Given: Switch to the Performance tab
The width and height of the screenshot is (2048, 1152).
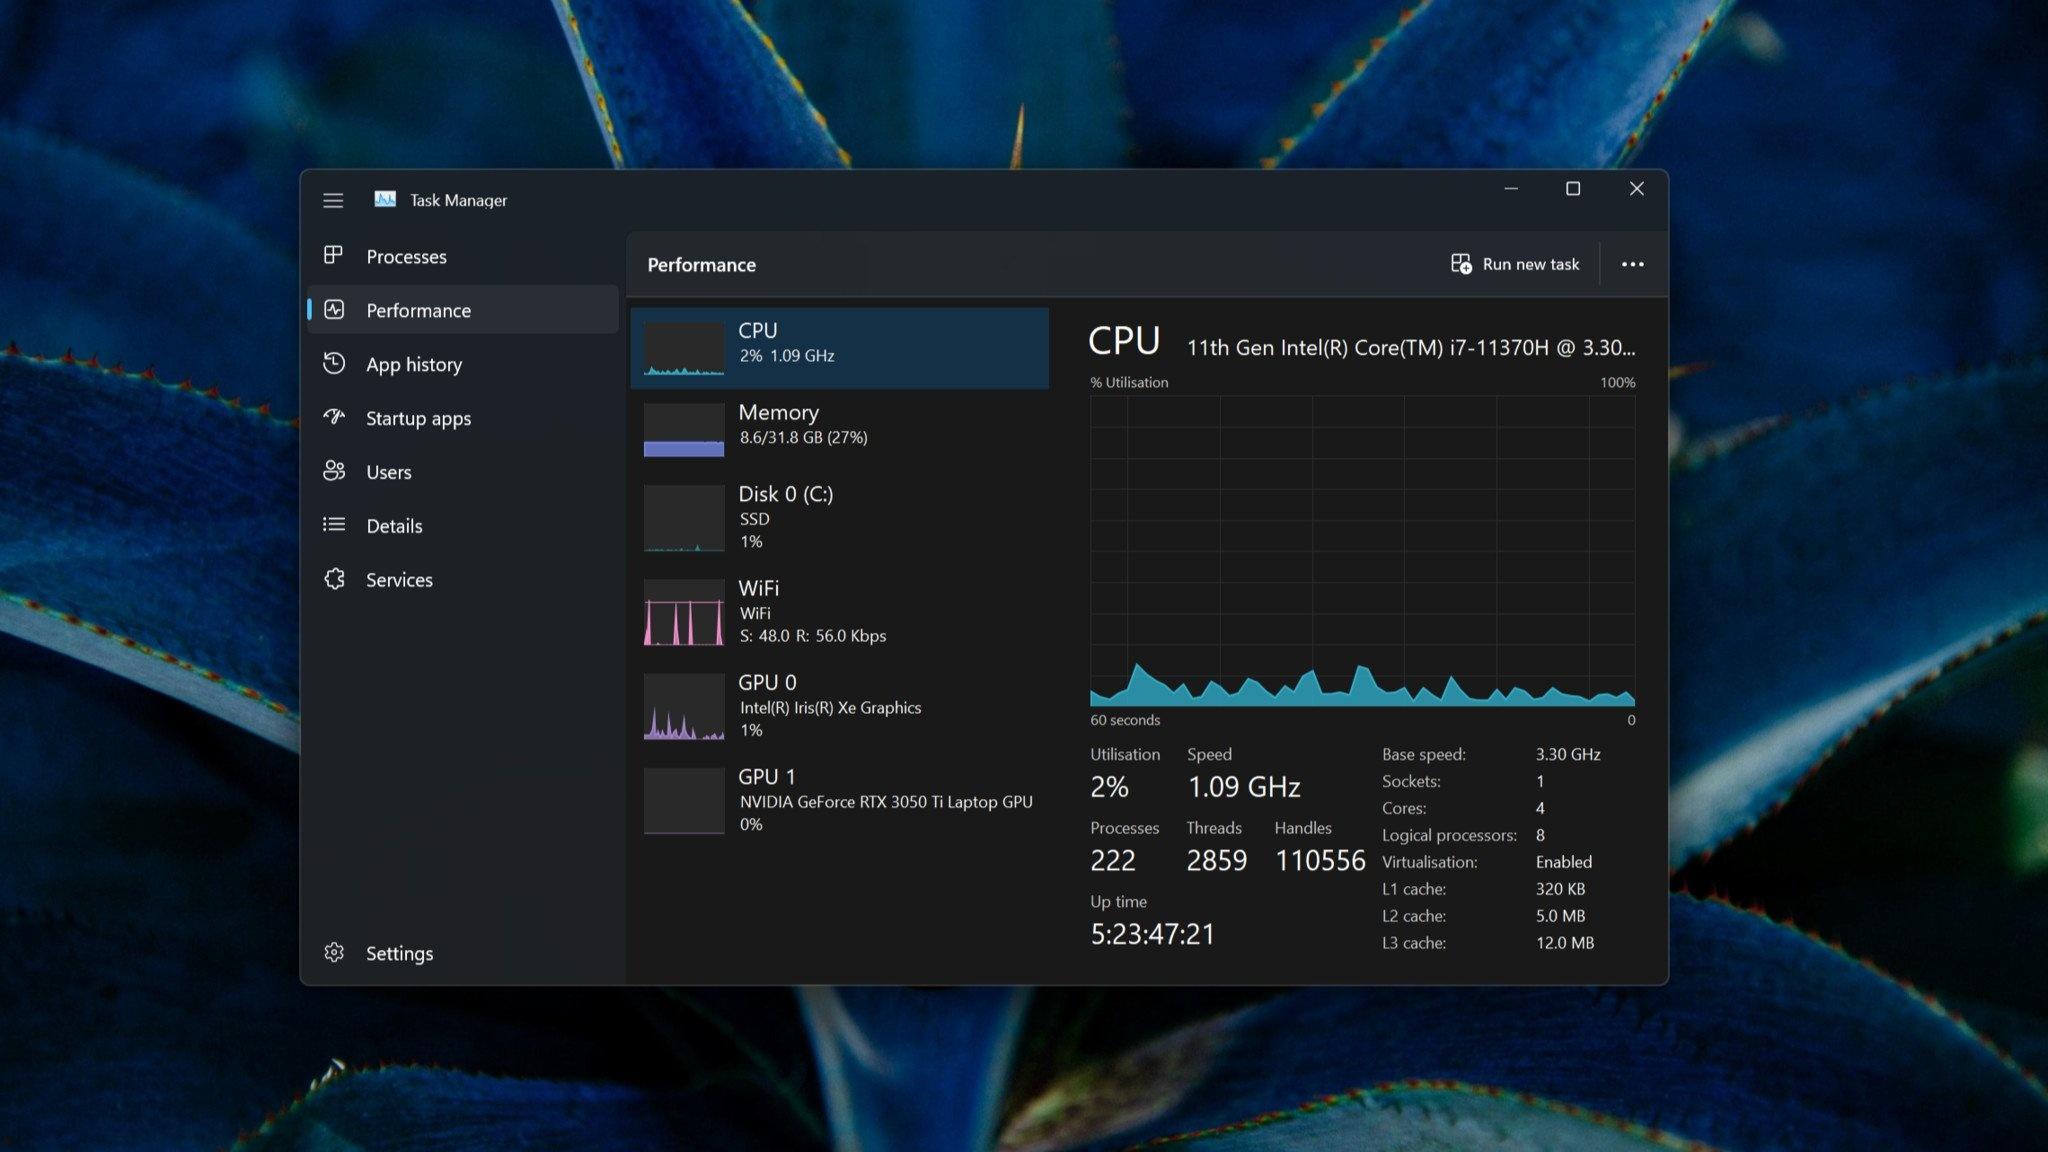Looking at the screenshot, I should 418,310.
